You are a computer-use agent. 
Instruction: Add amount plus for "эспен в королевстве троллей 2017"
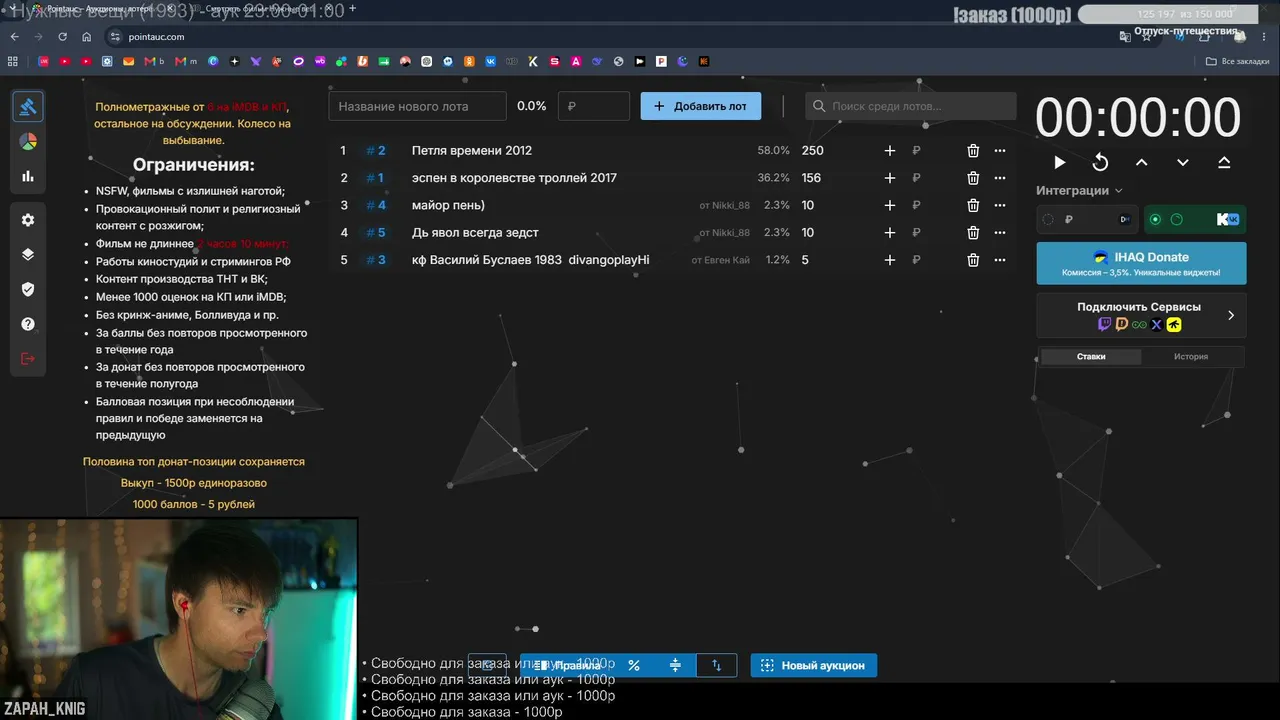click(890, 178)
